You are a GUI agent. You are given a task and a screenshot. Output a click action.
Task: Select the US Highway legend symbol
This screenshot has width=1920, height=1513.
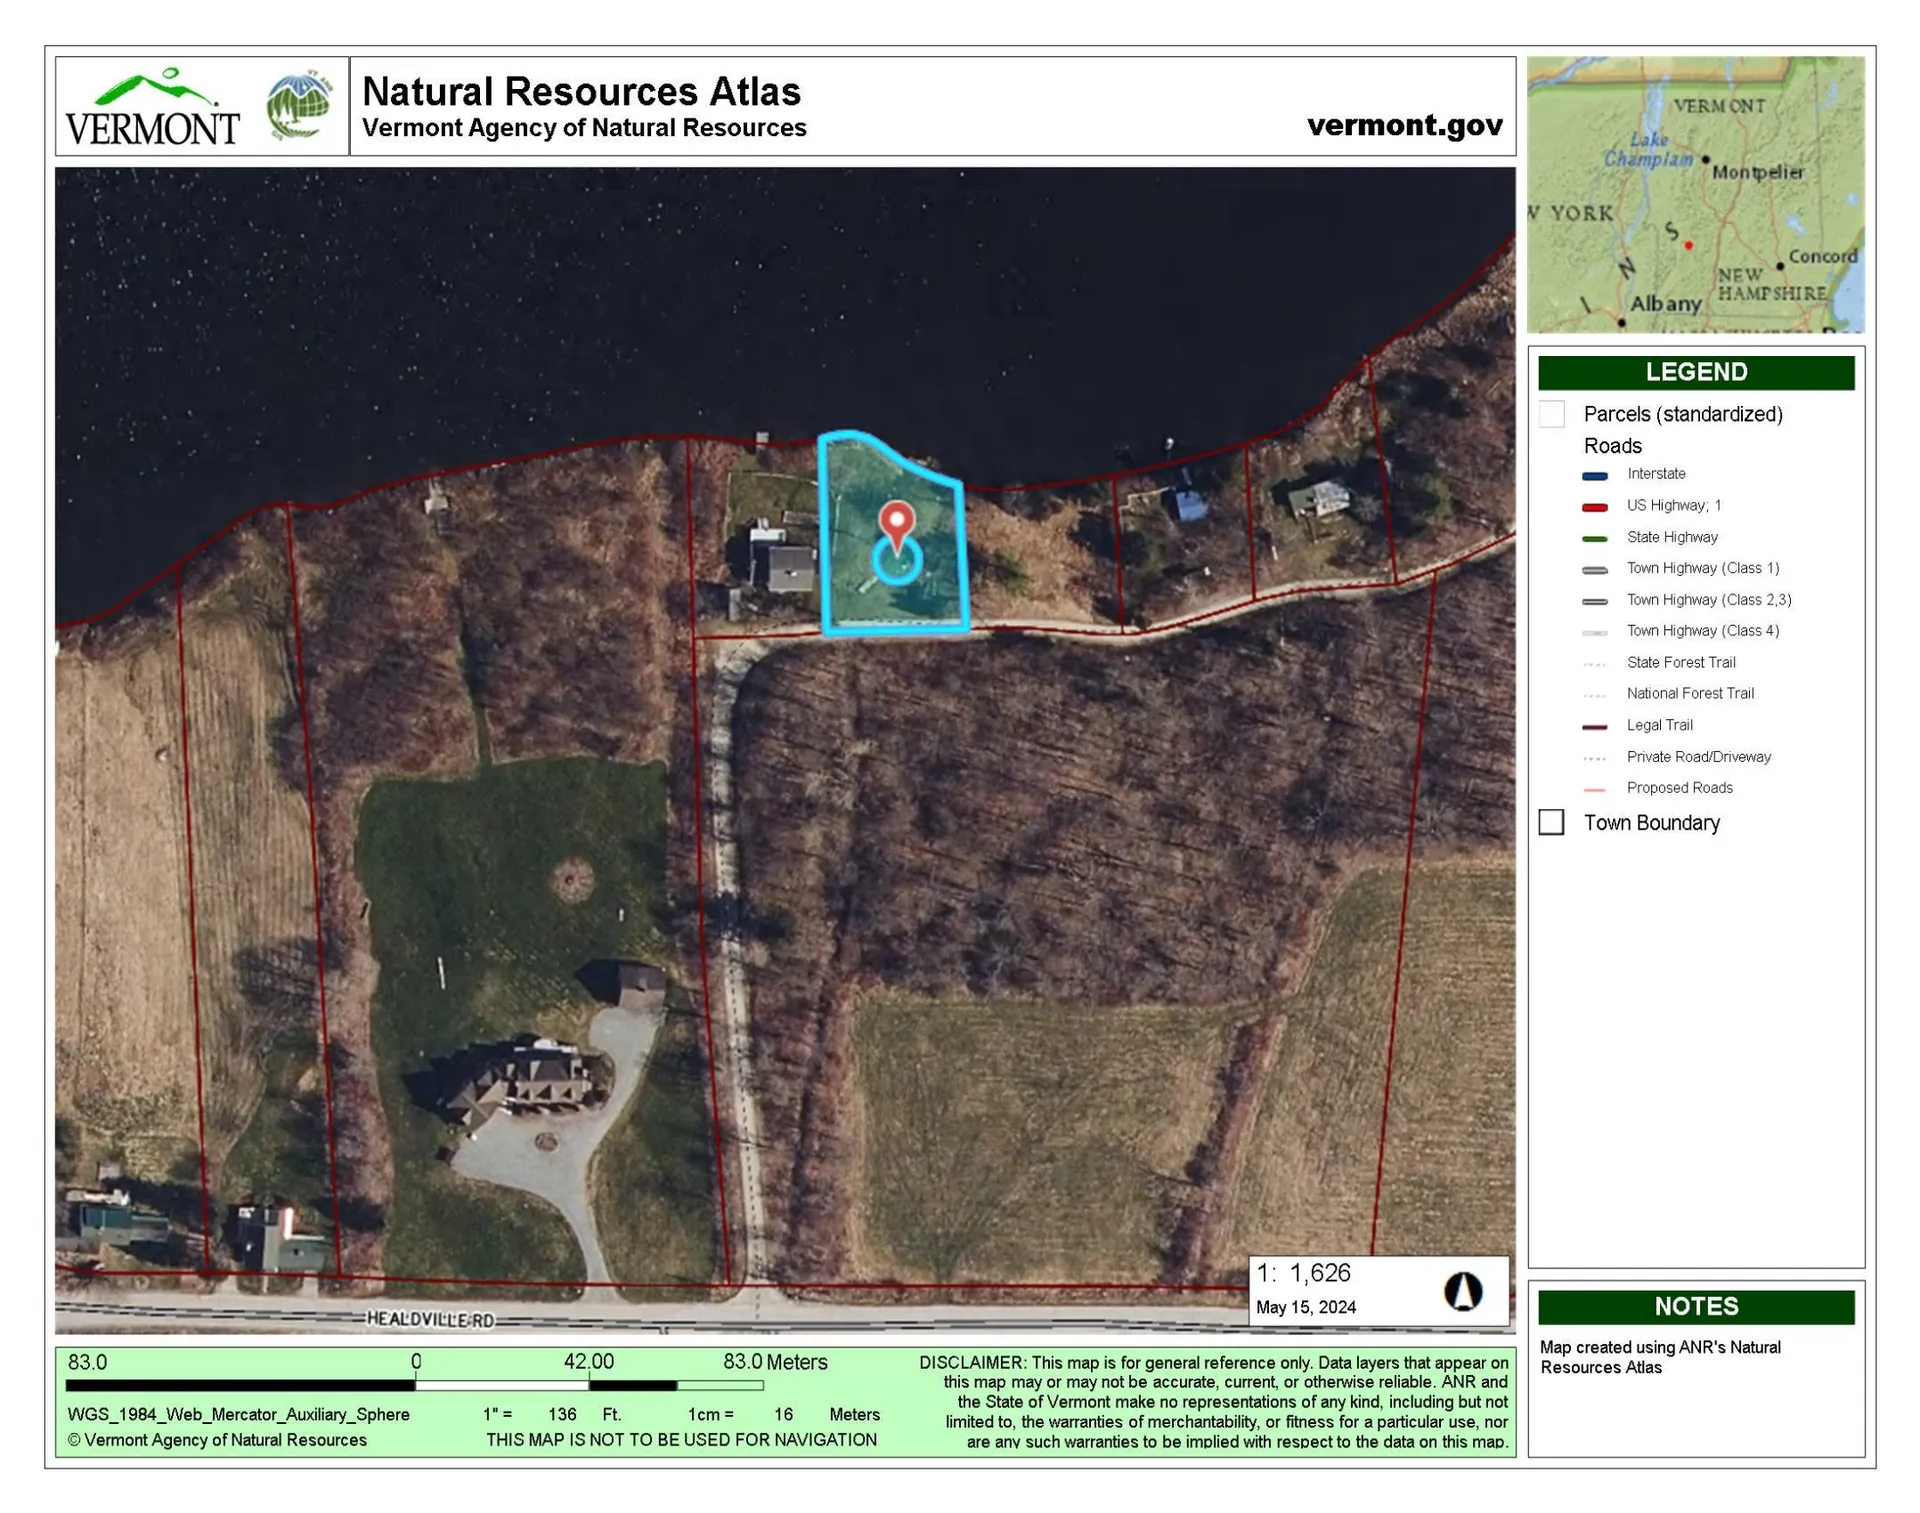1595,505
